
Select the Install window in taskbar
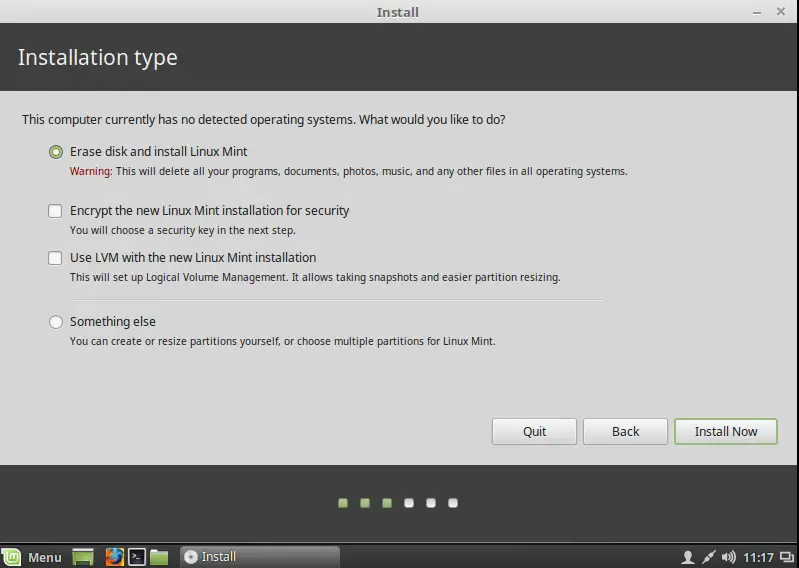260,557
